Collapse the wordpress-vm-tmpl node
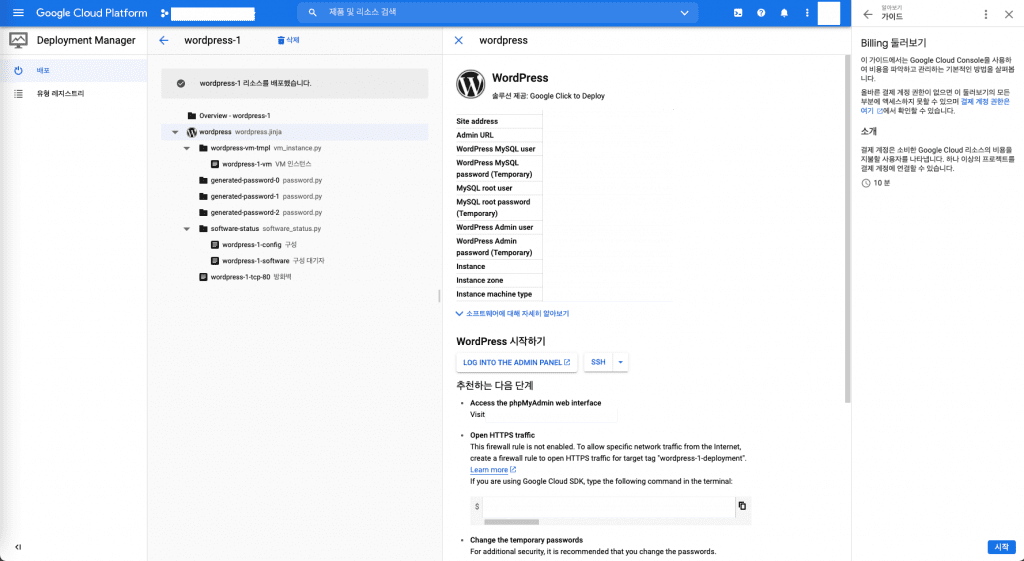 coord(187,148)
